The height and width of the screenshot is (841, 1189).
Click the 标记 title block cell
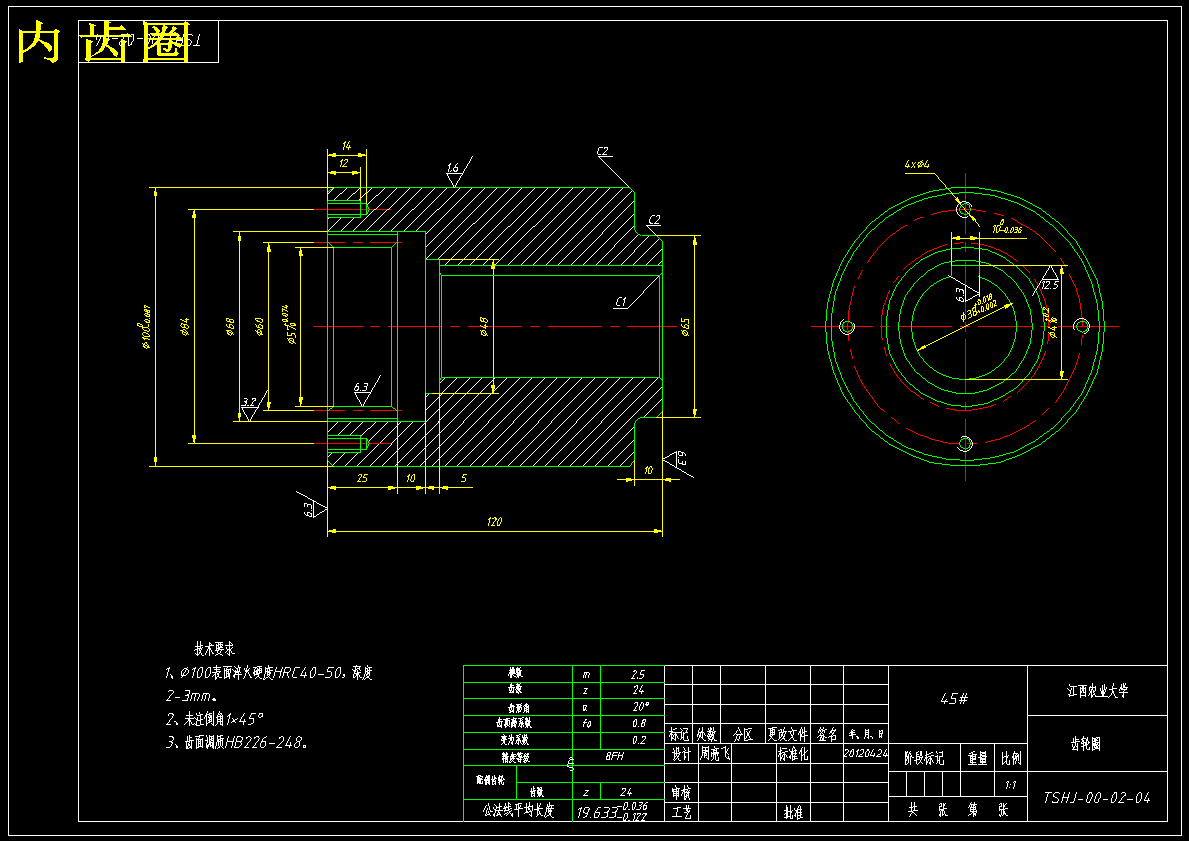679,734
